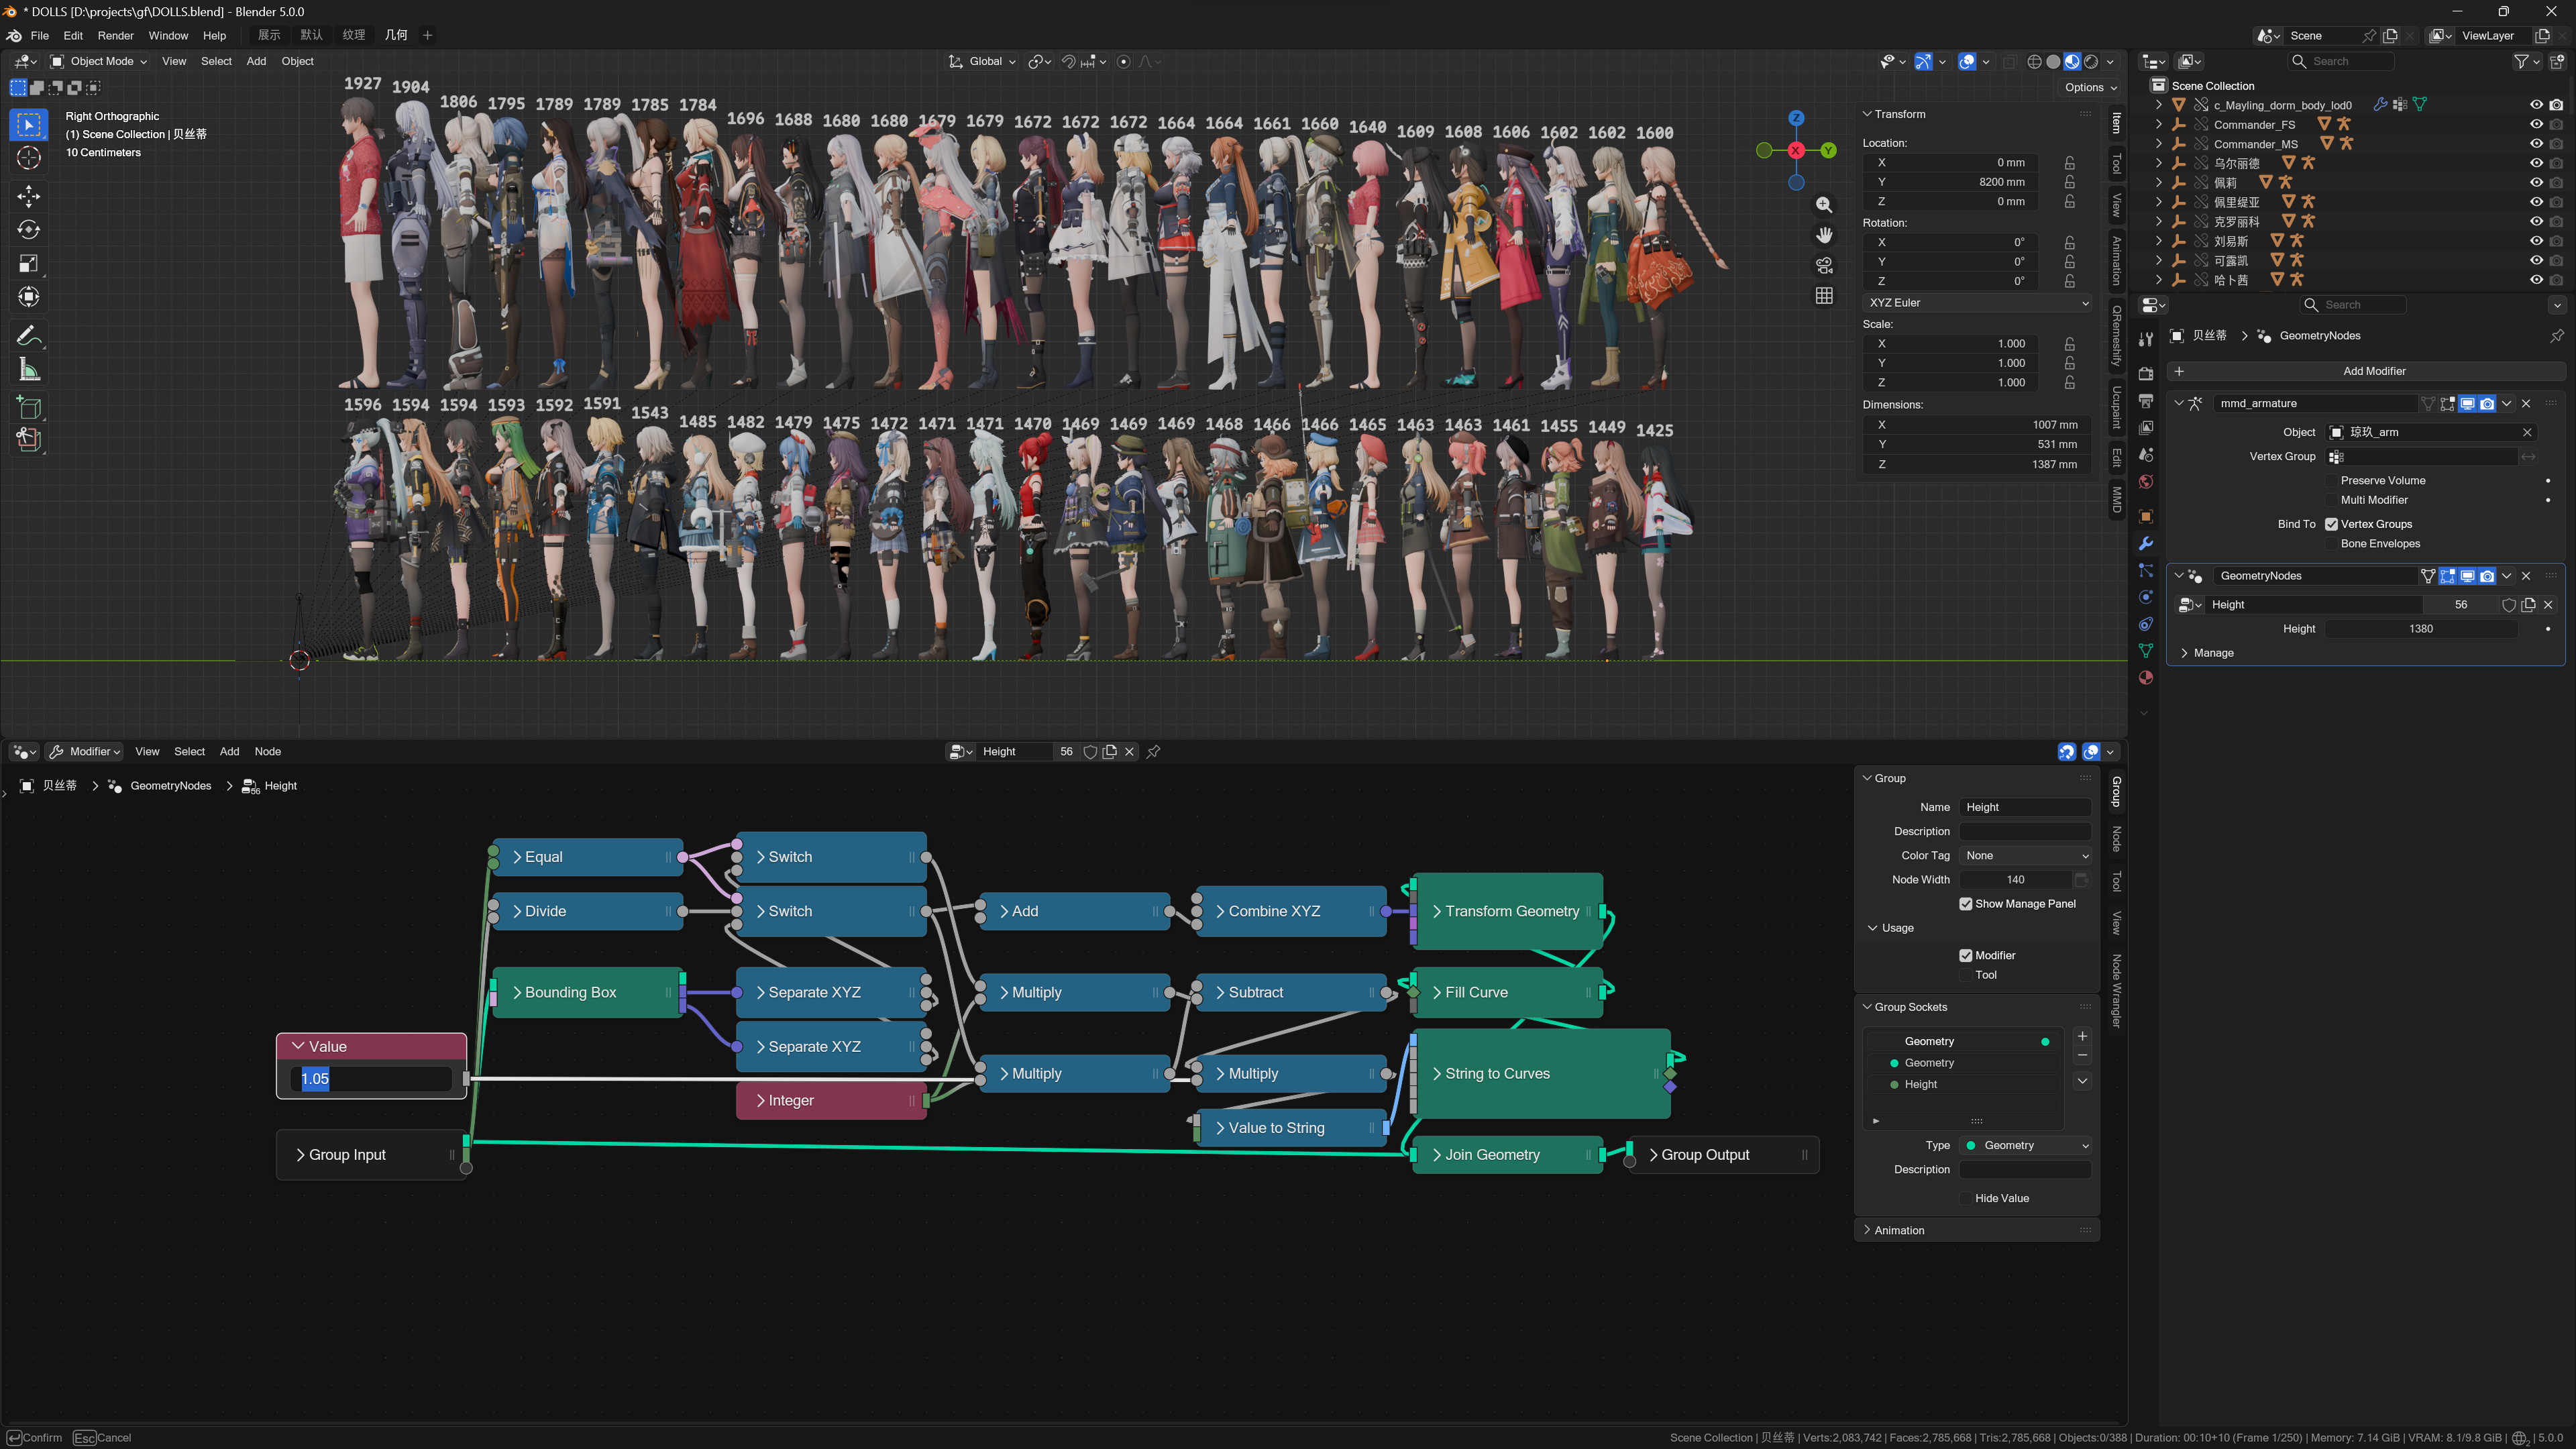Click the Node Width 140 slider
2576x1449 pixels.
2015,880
